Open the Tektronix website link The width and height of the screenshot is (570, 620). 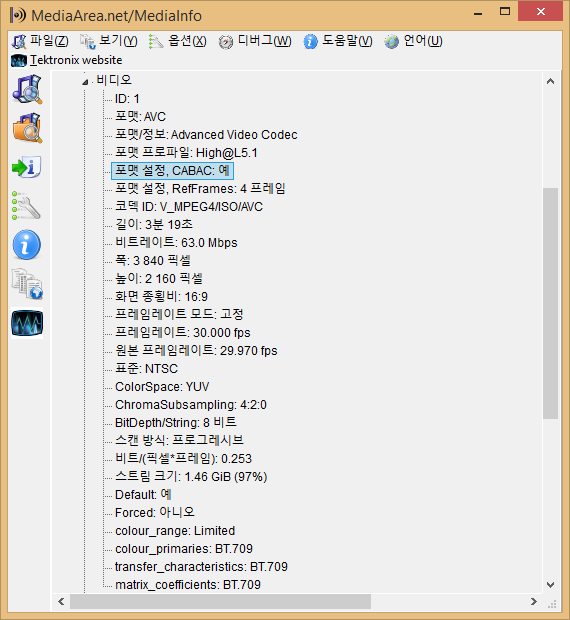click(x=67, y=60)
